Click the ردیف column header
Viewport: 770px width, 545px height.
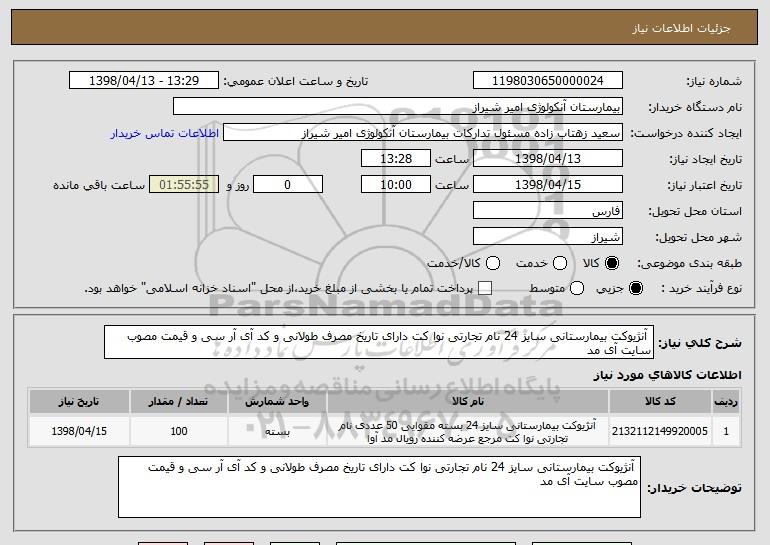tap(726, 402)
